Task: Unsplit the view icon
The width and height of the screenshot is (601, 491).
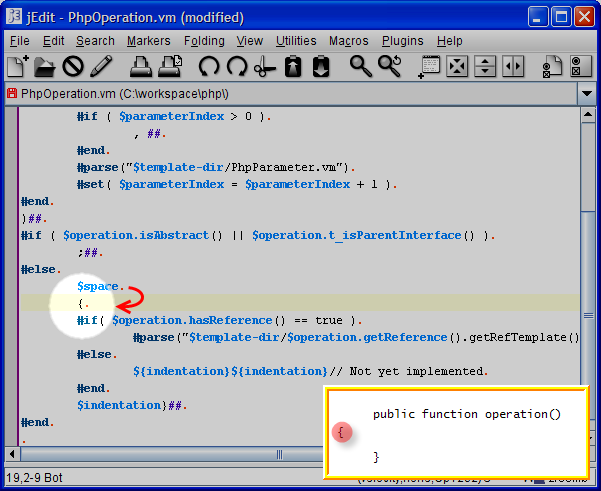Action: (457, 67)
